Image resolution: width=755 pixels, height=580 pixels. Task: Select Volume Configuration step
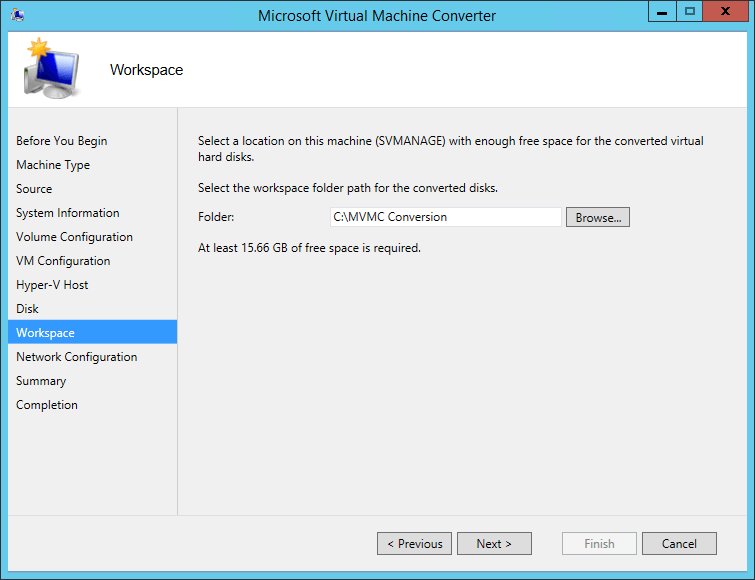coord(74,237)
